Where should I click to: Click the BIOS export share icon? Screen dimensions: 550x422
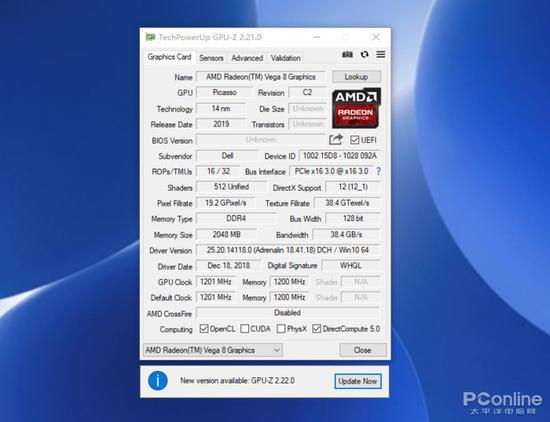[x=336, y=140]
